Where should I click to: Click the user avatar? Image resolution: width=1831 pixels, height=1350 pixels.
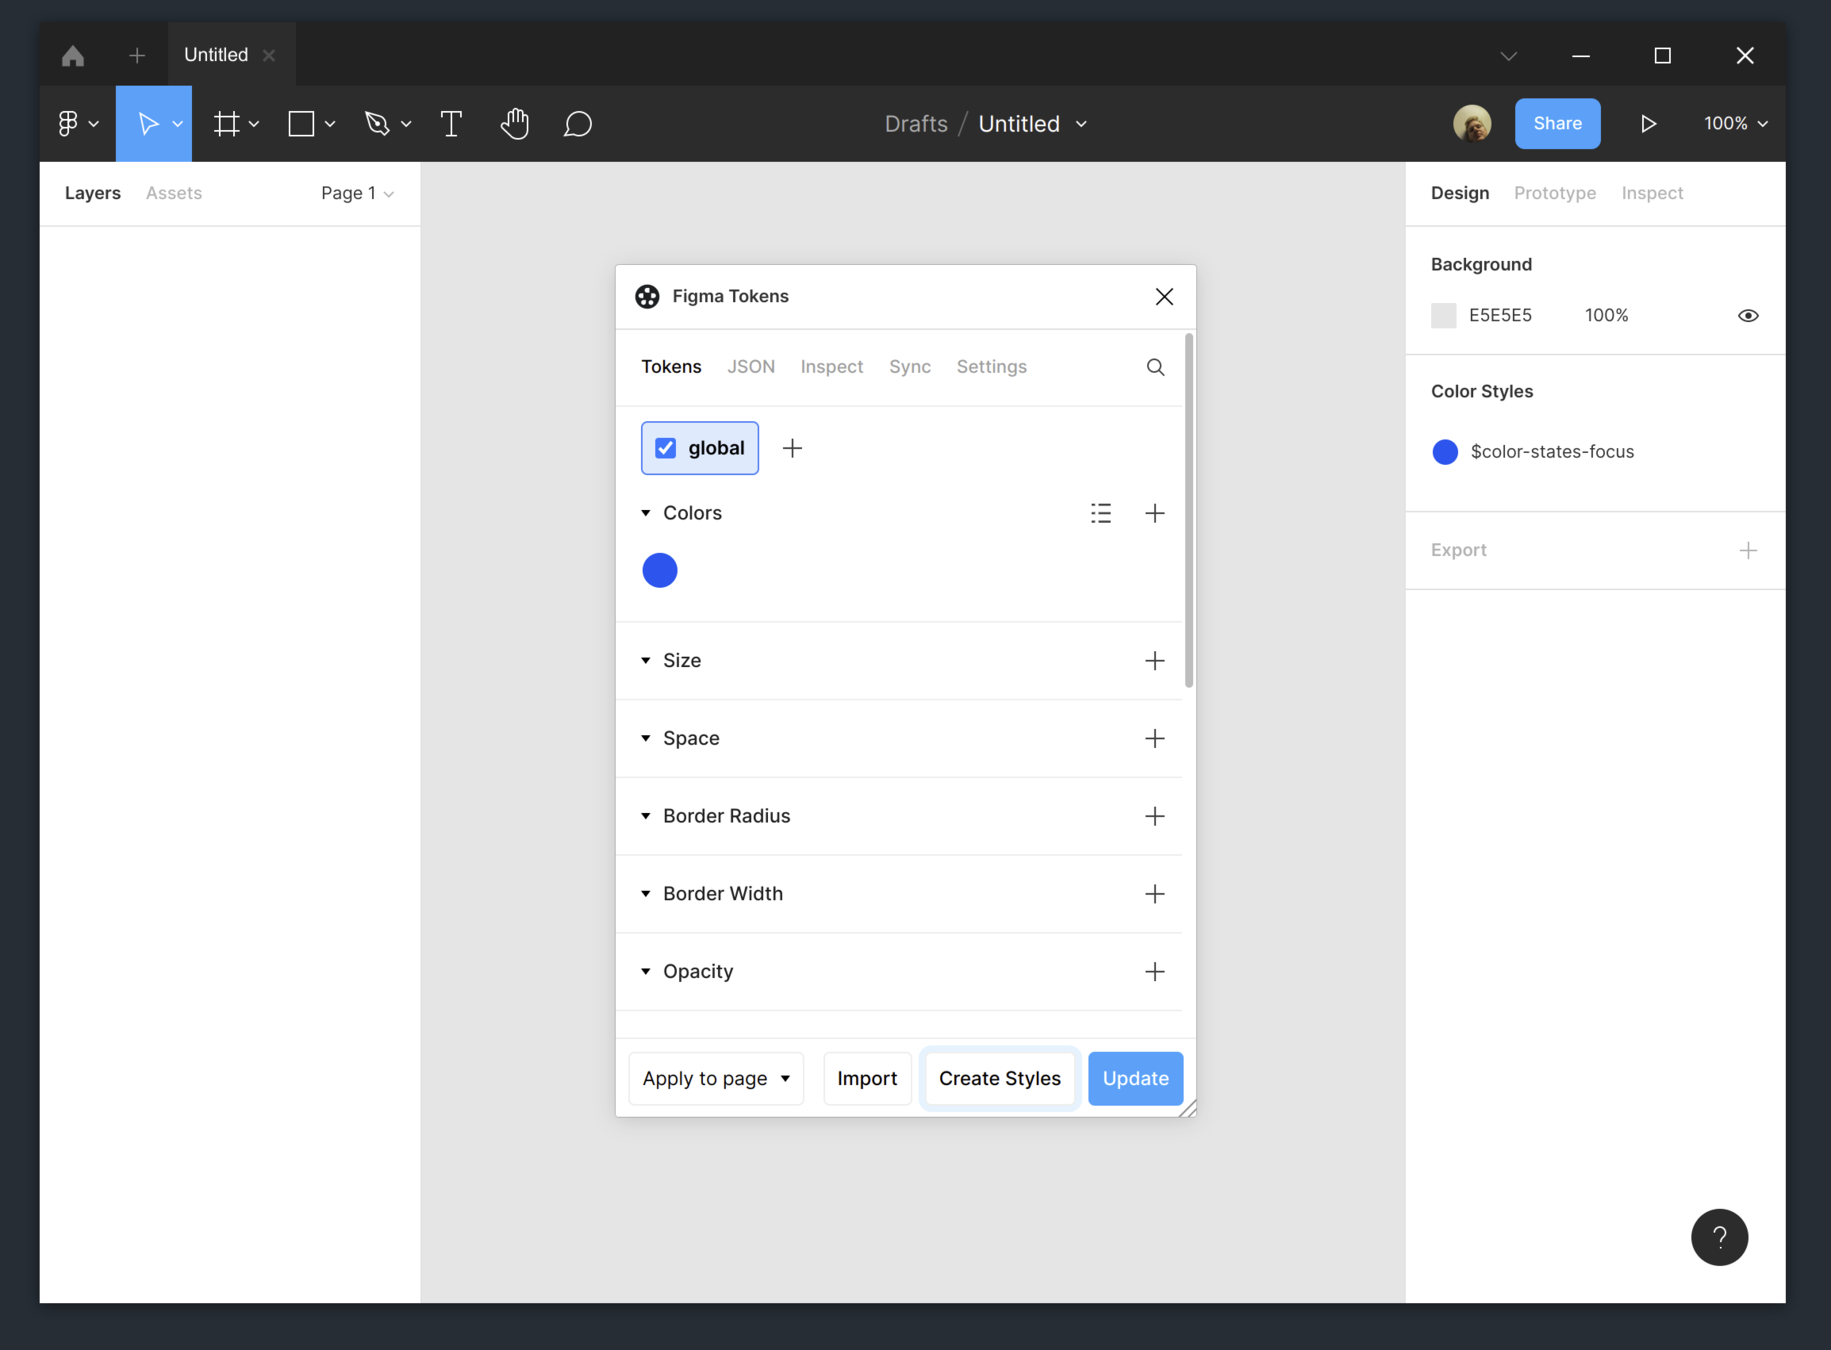(x=1472, y=123)
